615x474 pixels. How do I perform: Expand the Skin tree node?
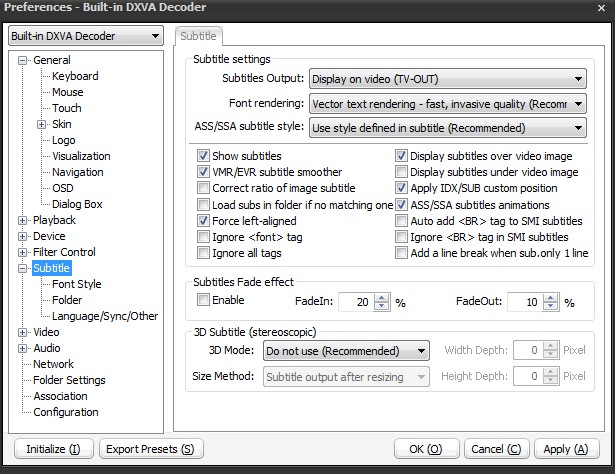(x=42, y=124)
